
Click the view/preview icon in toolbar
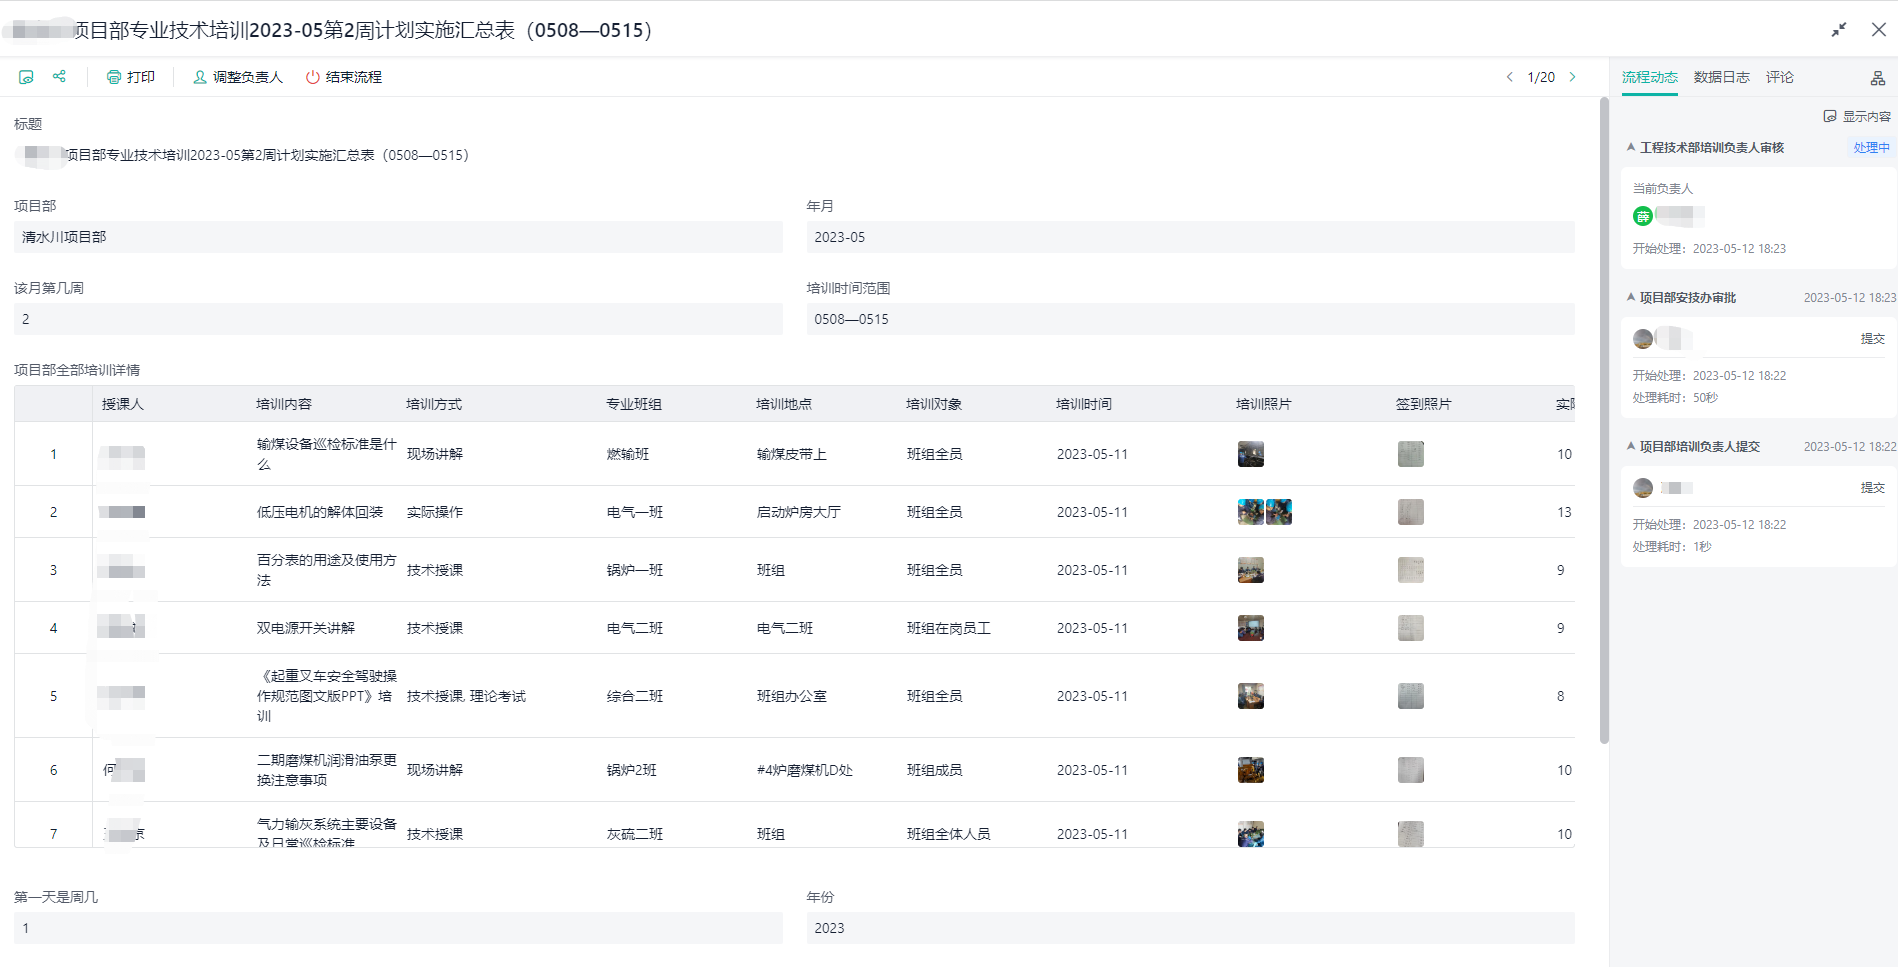coord(26,77)
